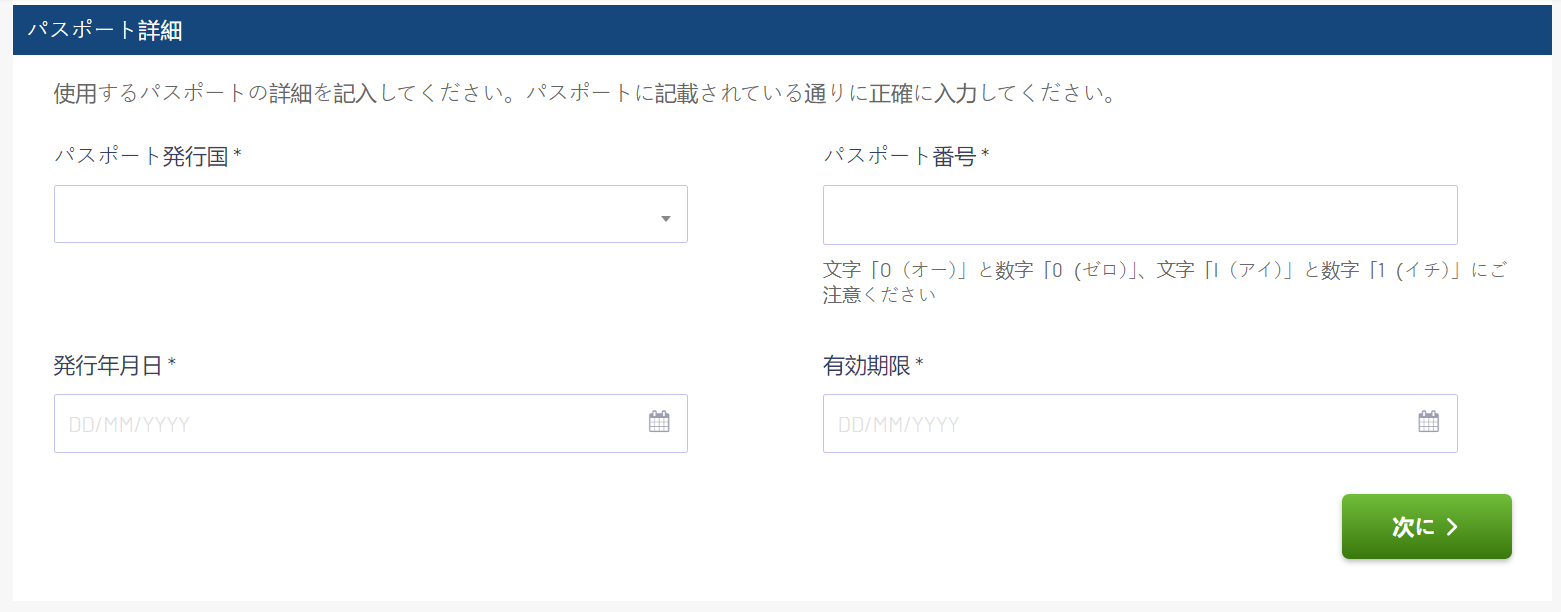Click the passport instructions sentence at top
The image size is (1561, 612).
[585, 95]
